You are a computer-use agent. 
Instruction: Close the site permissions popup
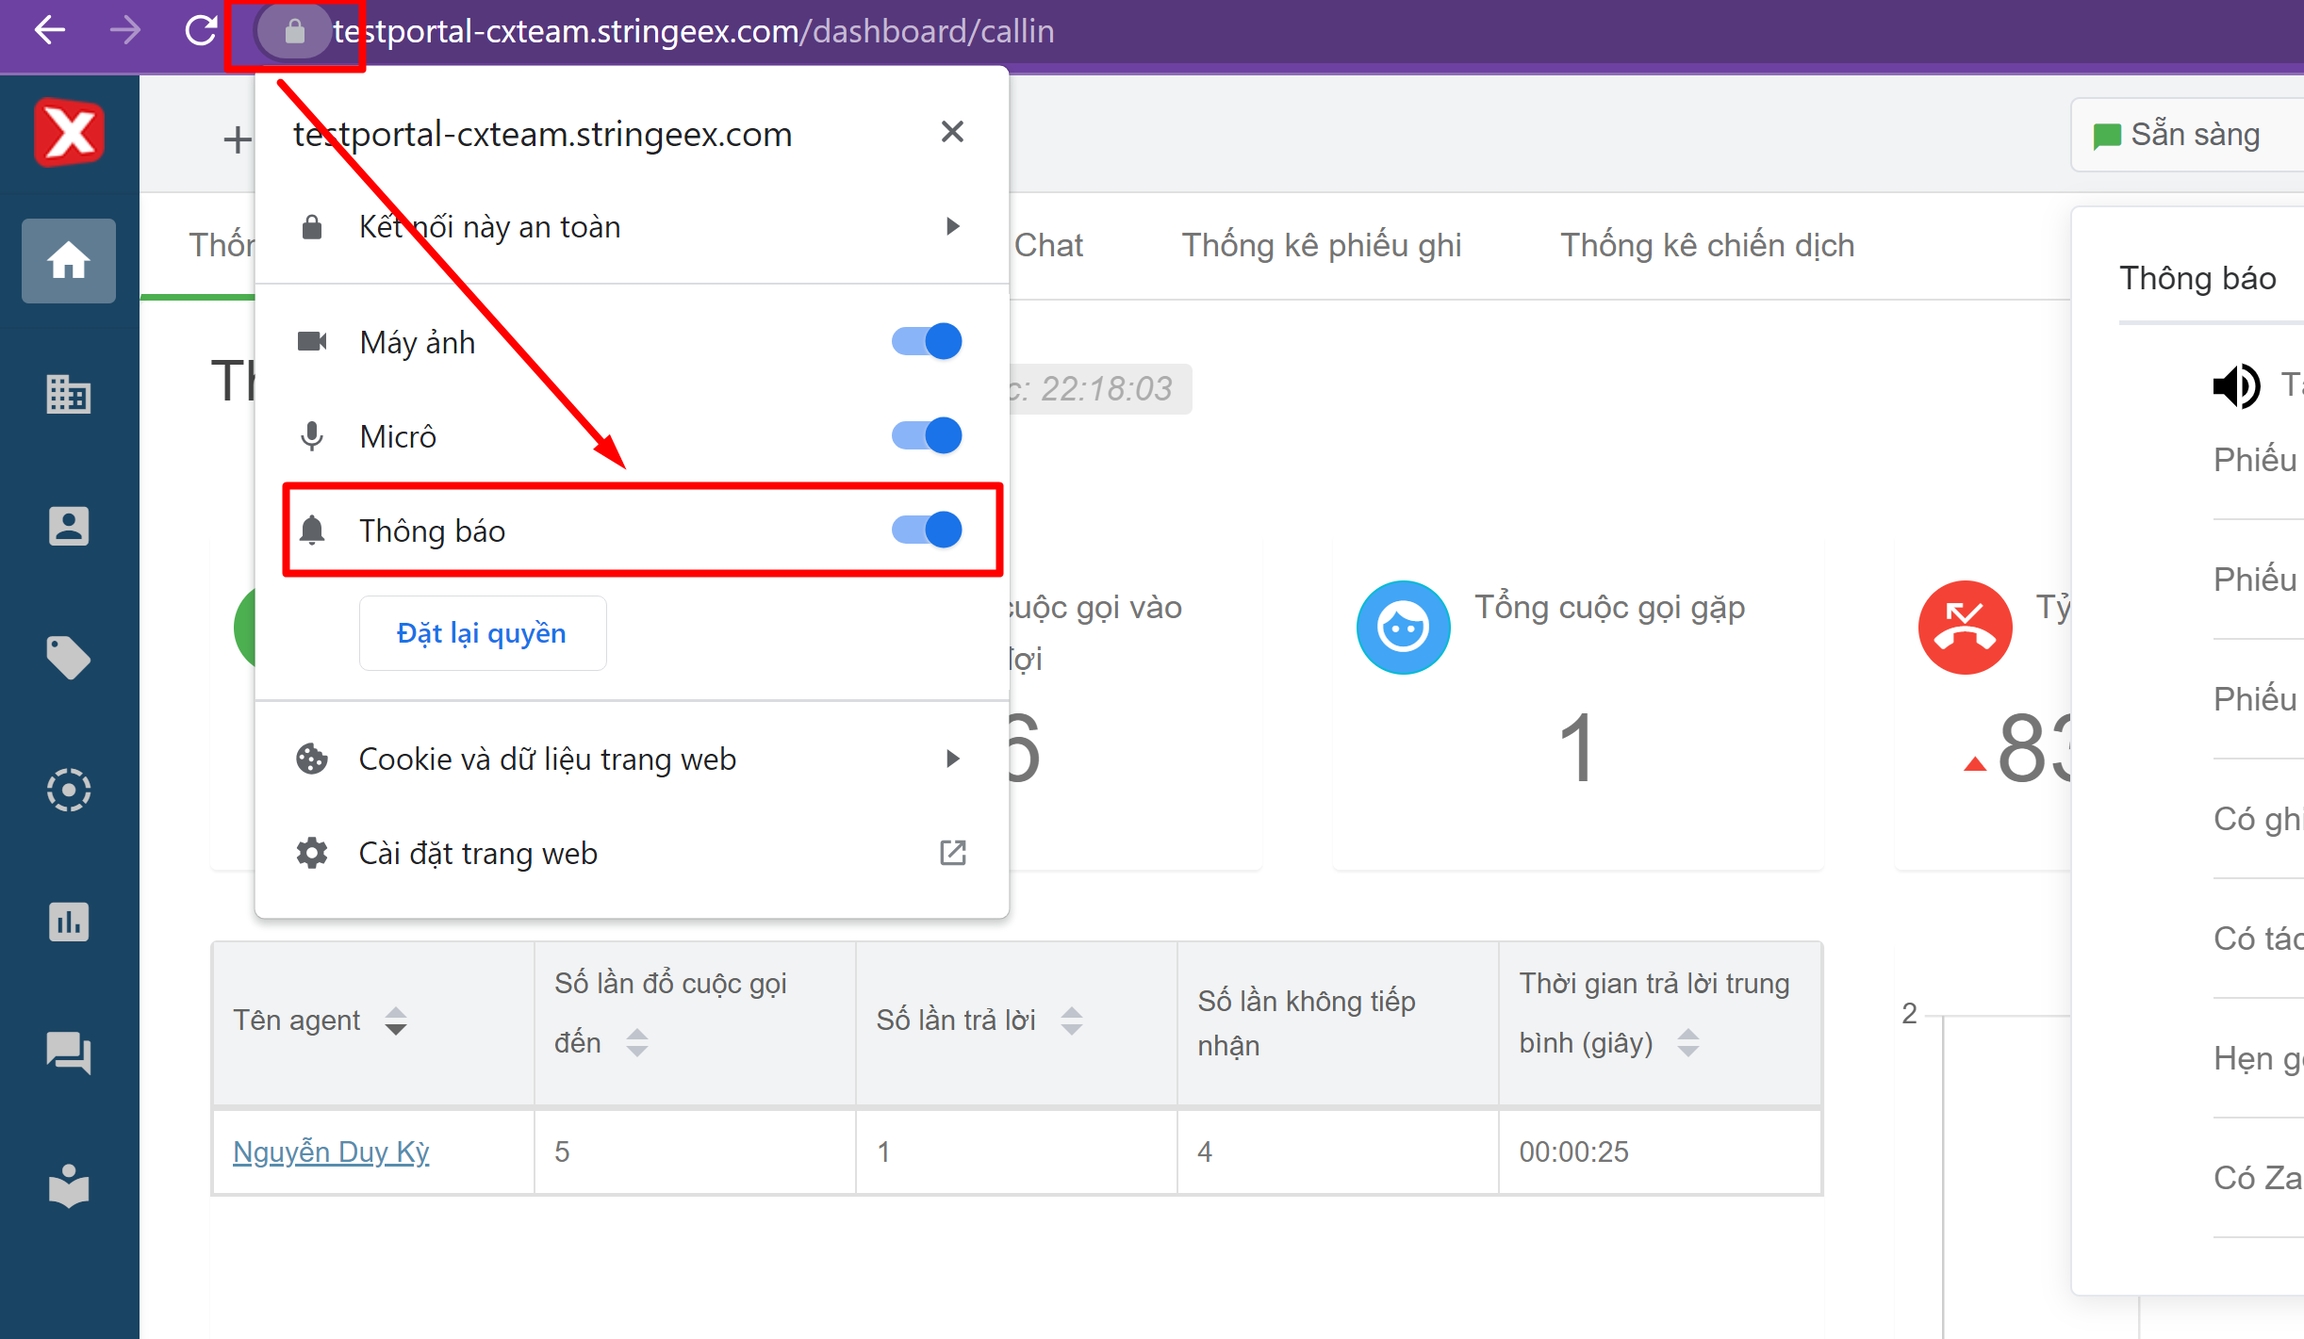[x=952, y=132]
